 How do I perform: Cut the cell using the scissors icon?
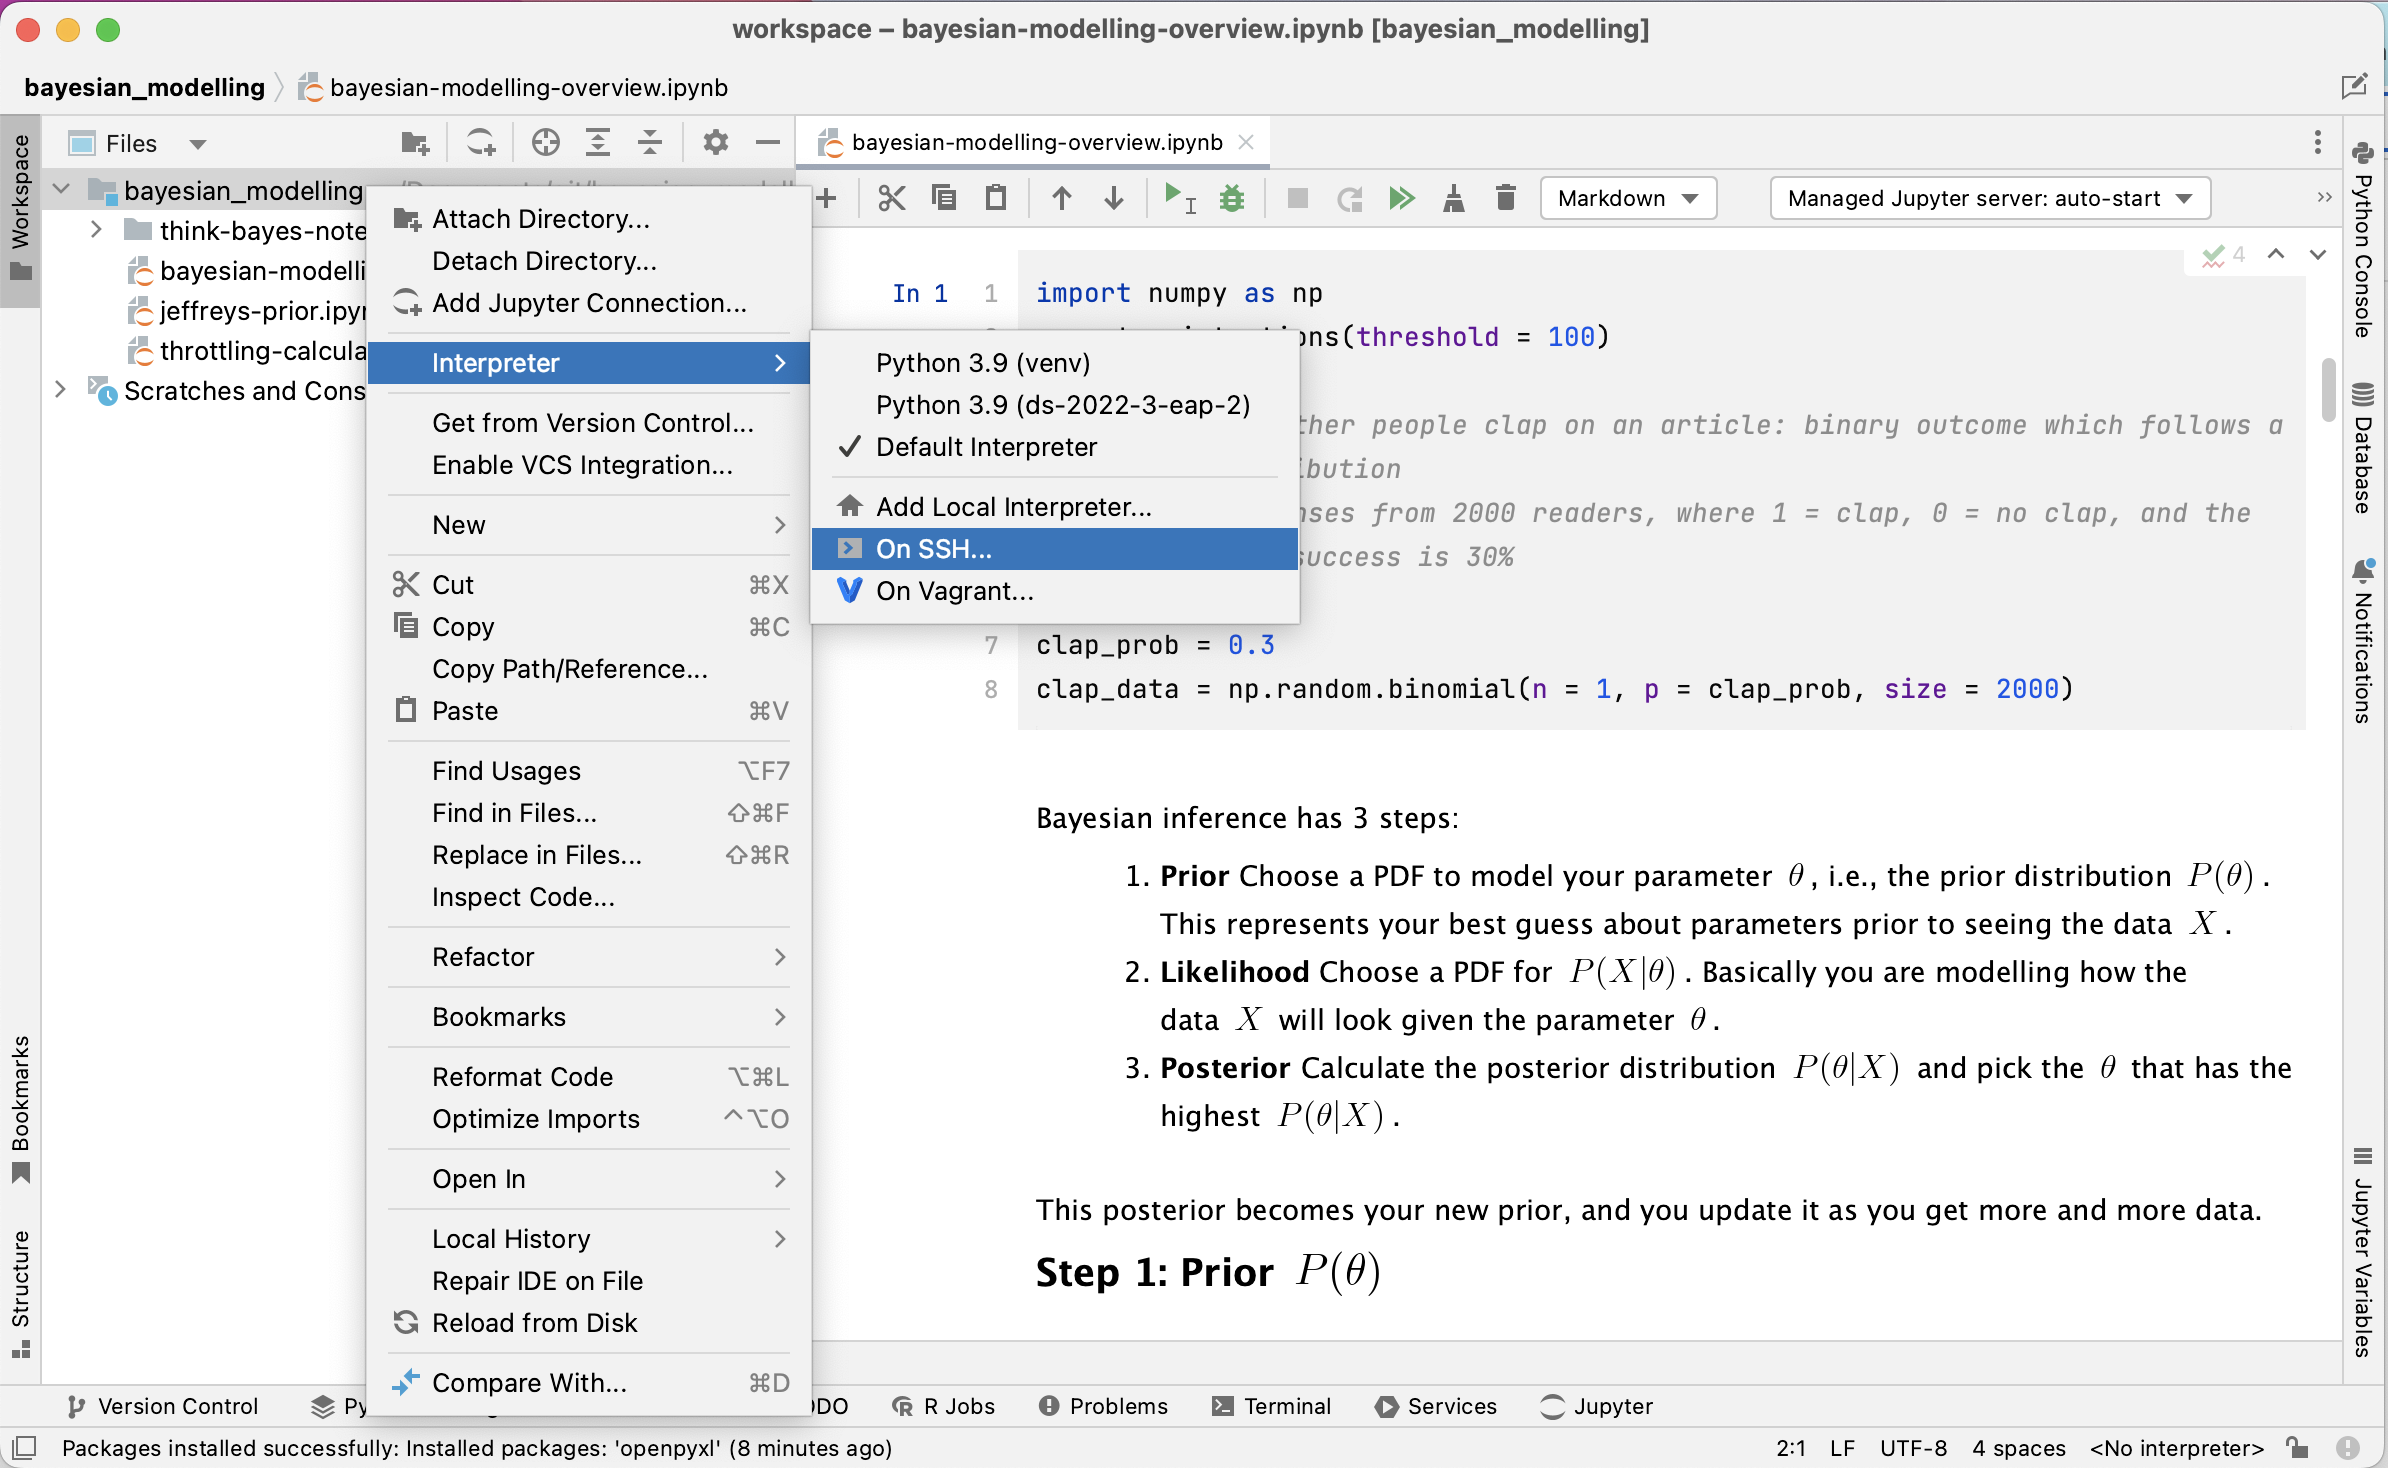[891, 198]
